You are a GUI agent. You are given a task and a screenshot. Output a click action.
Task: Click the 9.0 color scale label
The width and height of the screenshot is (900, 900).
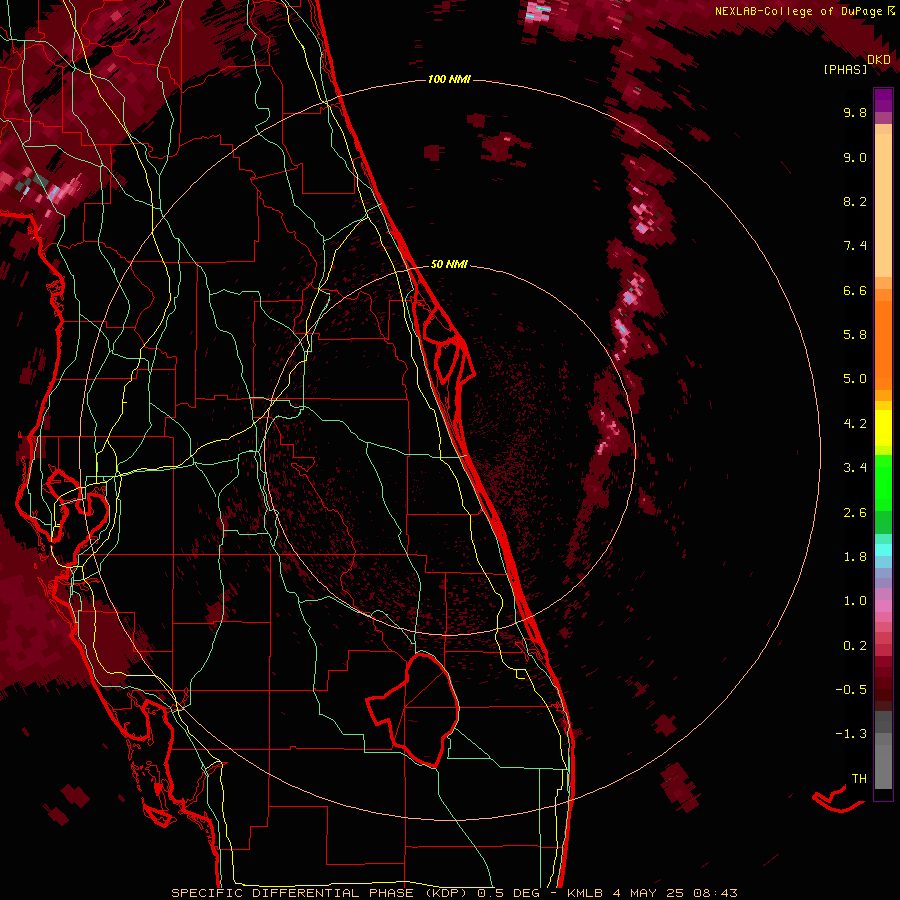[x=855, y=157]
